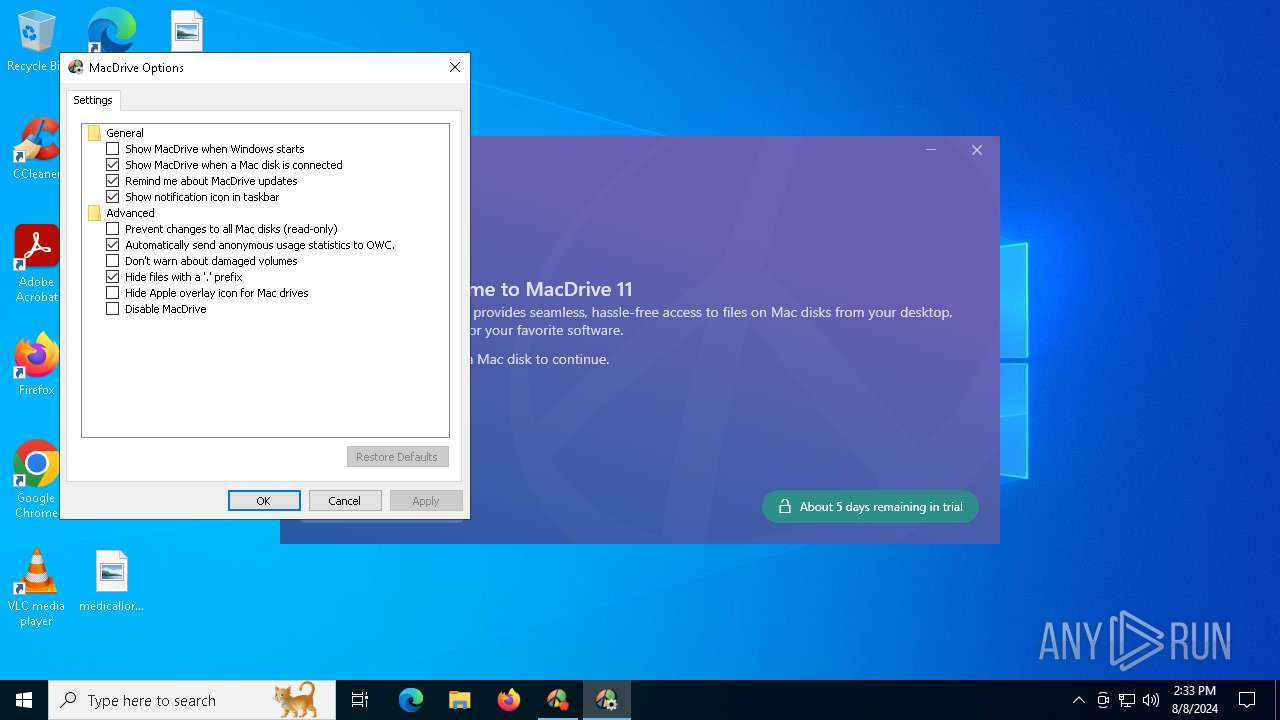Uncheck Show MacDrive when a Mac disk is connected
The width and height of the screenshot is (1280, 720).
click(x=112, y=165)
